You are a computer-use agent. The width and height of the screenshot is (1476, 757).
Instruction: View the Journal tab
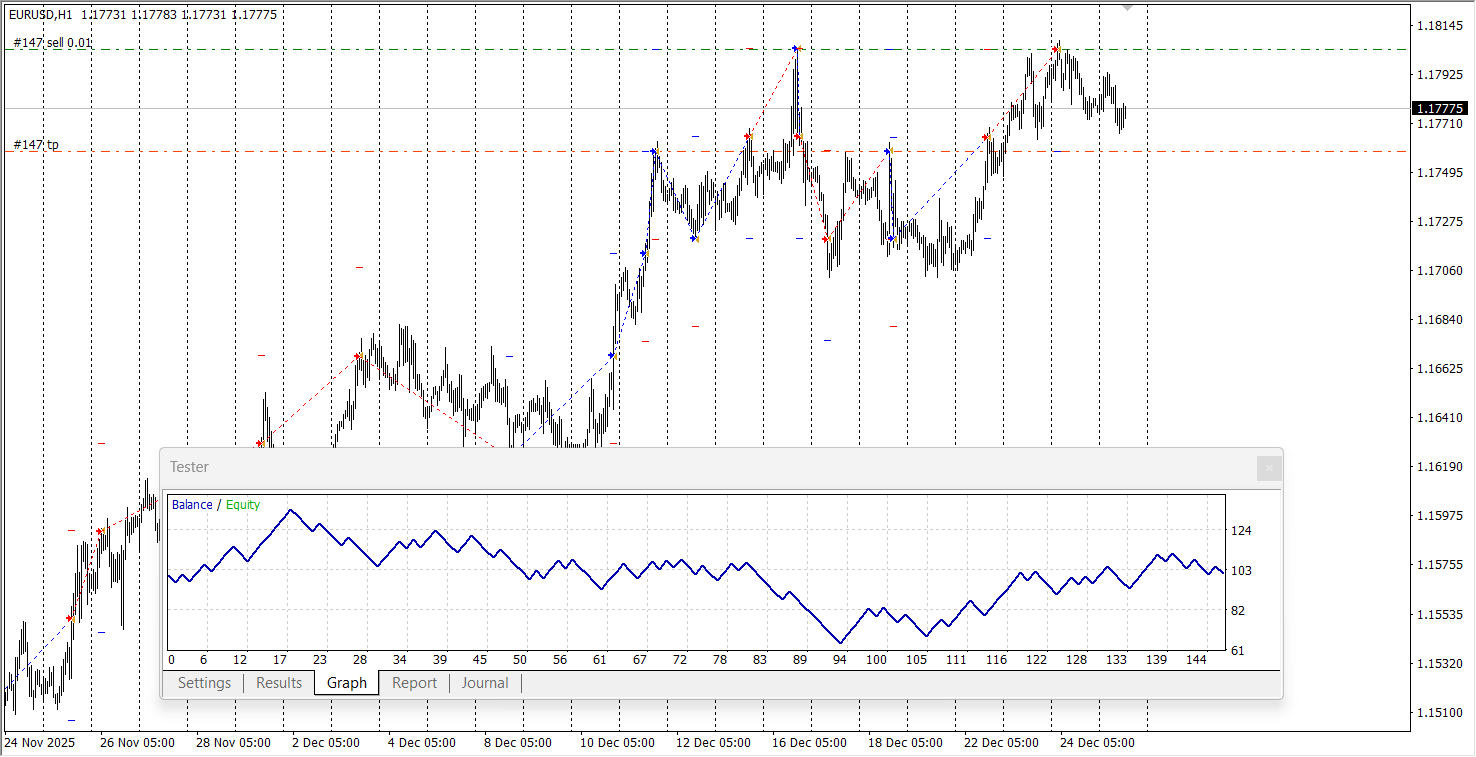(485, 683)
